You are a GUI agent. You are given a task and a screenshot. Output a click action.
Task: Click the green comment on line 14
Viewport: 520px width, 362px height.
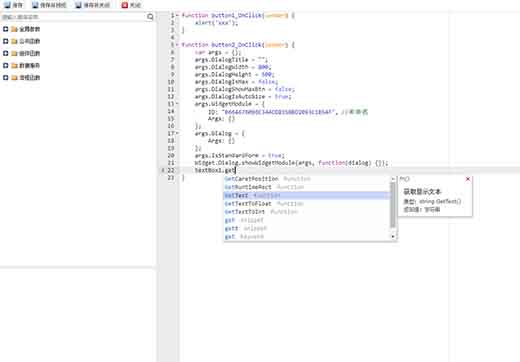click(x=355, y=112)
